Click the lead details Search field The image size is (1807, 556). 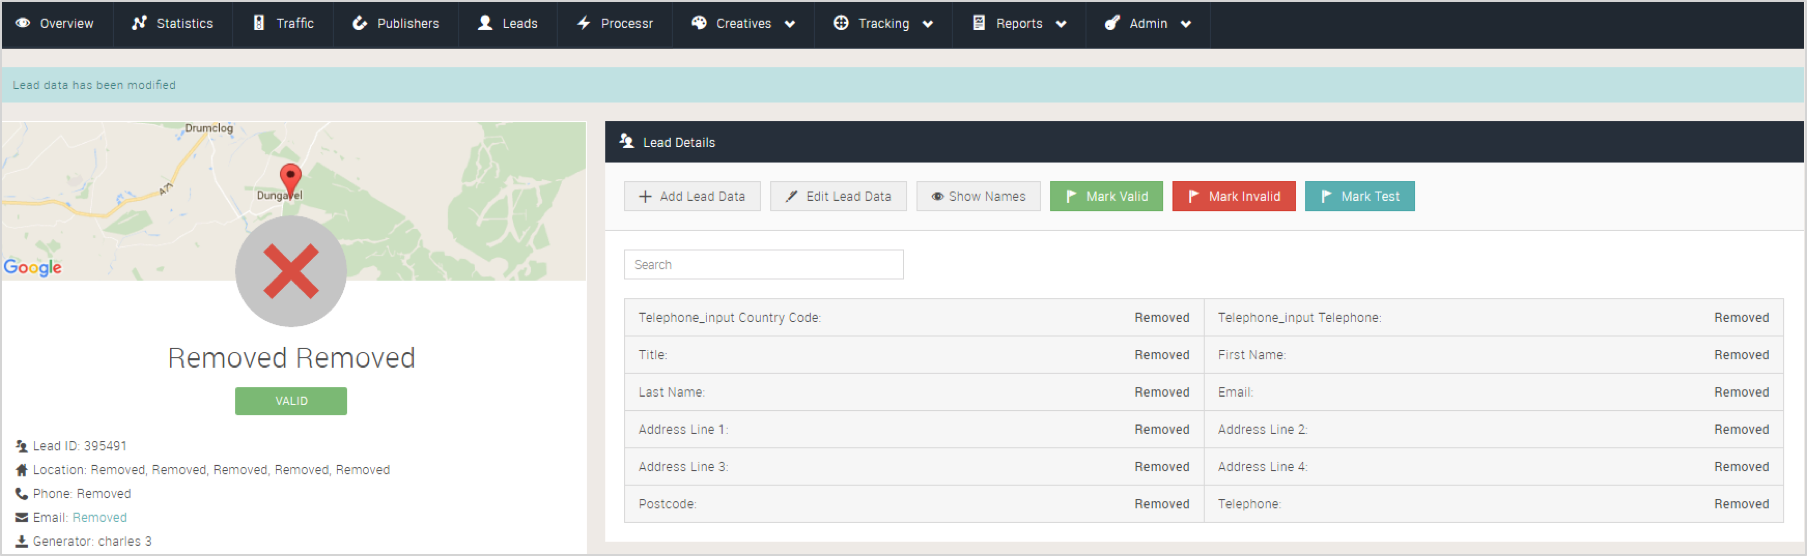(x=764, y=265)
